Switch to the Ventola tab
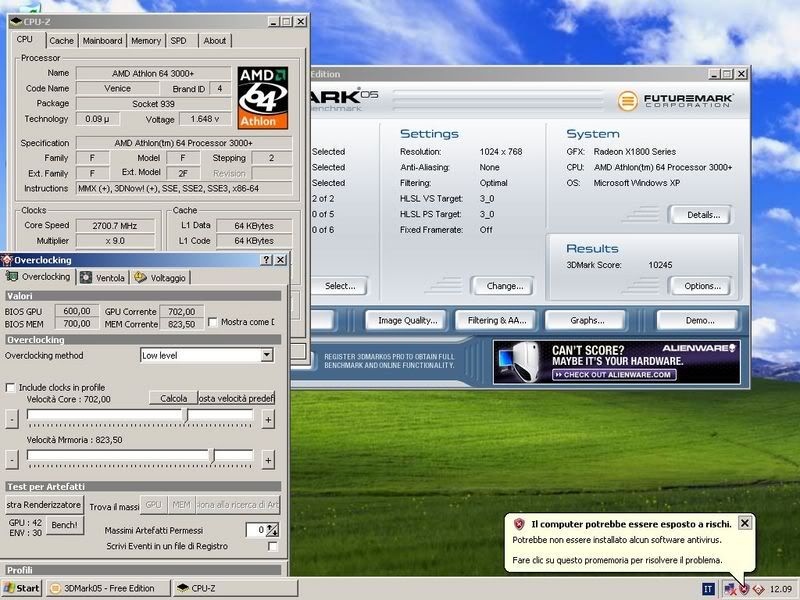800x600 pixels. pos(103,278)
